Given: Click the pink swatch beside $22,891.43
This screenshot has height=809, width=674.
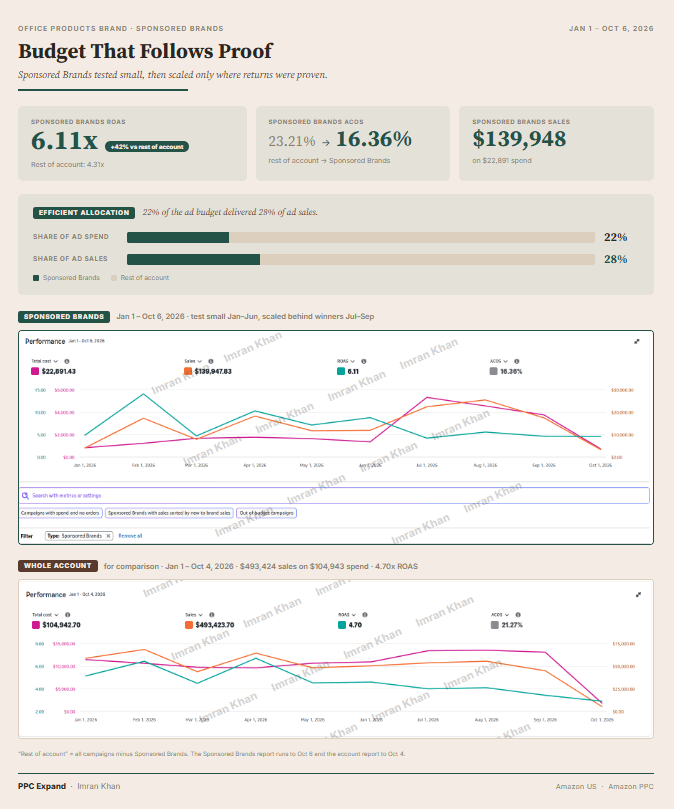Looking at the screenshot, I should point(35,371).
